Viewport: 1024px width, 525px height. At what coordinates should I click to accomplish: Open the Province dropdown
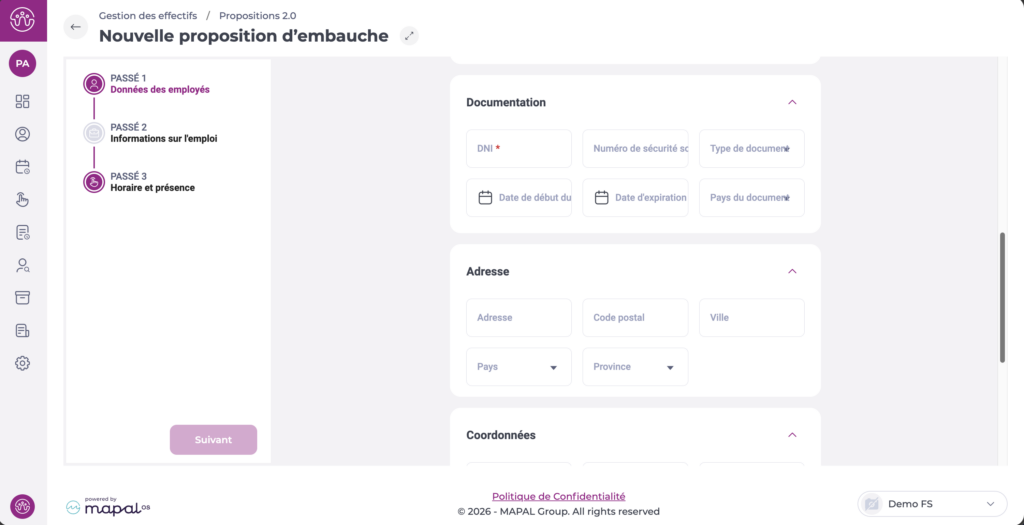point(635,367)
